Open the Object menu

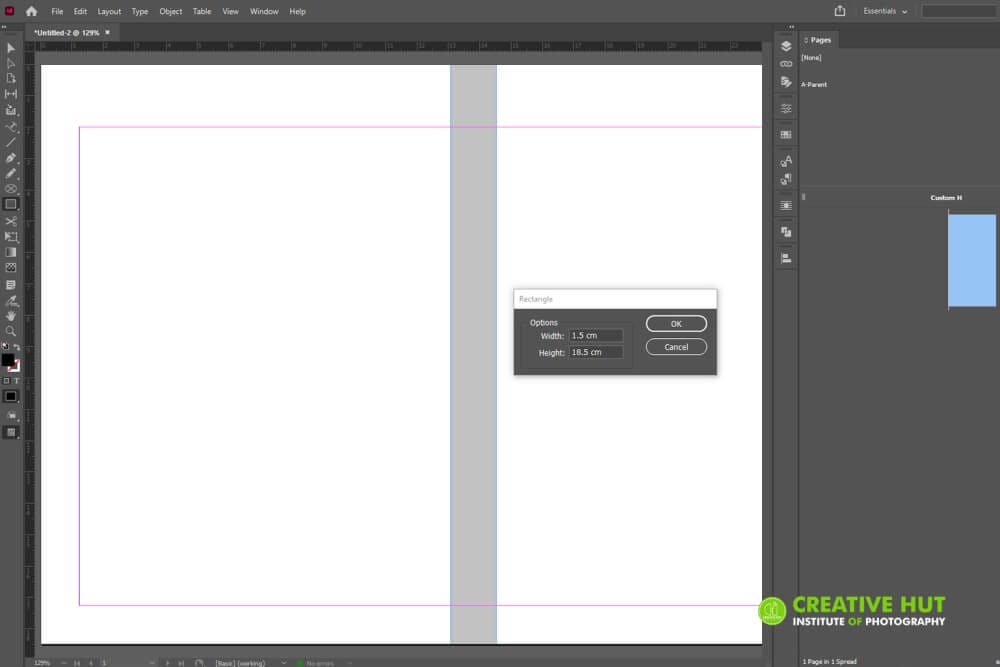(170, 11)
